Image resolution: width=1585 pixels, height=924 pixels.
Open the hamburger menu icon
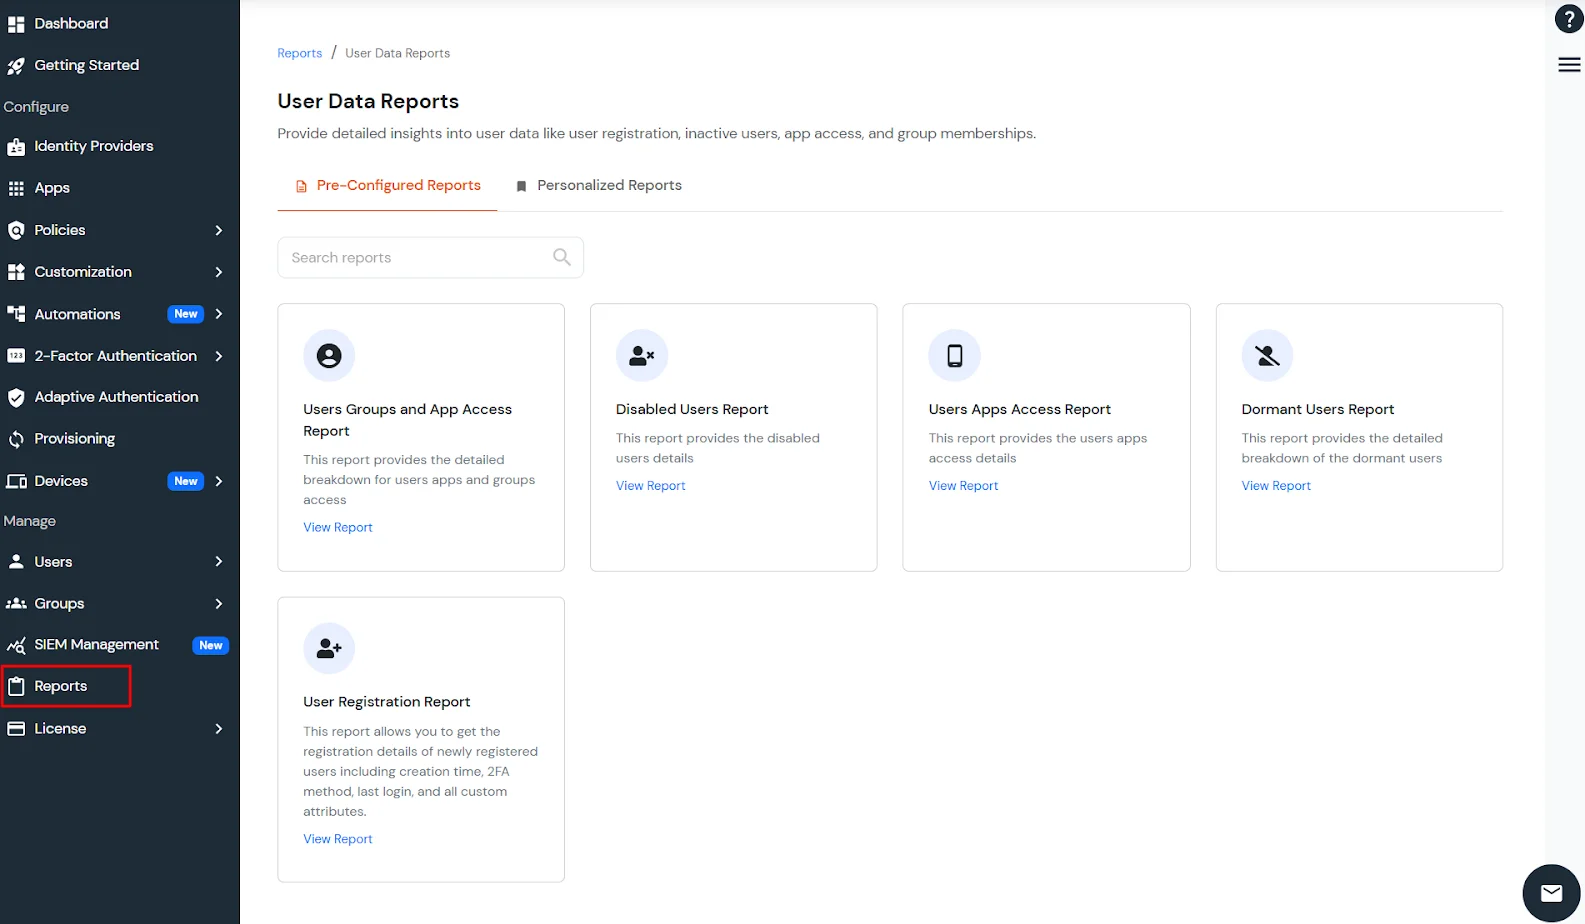[1569, 65]
